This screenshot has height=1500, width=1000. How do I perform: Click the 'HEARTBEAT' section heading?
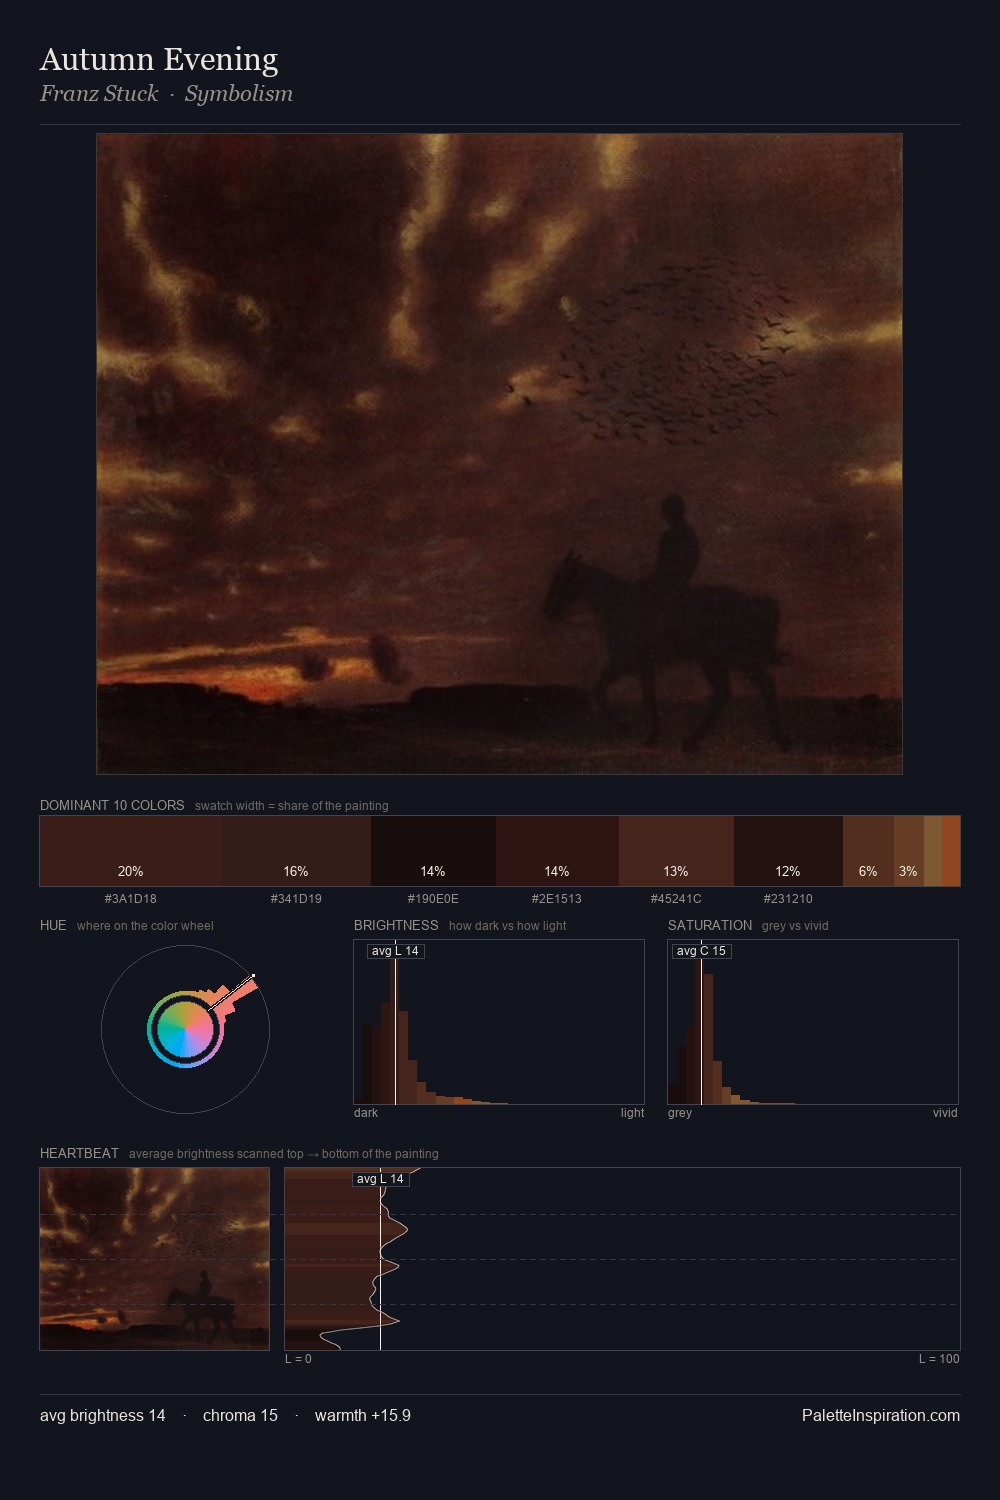(x=79, y=1153)
